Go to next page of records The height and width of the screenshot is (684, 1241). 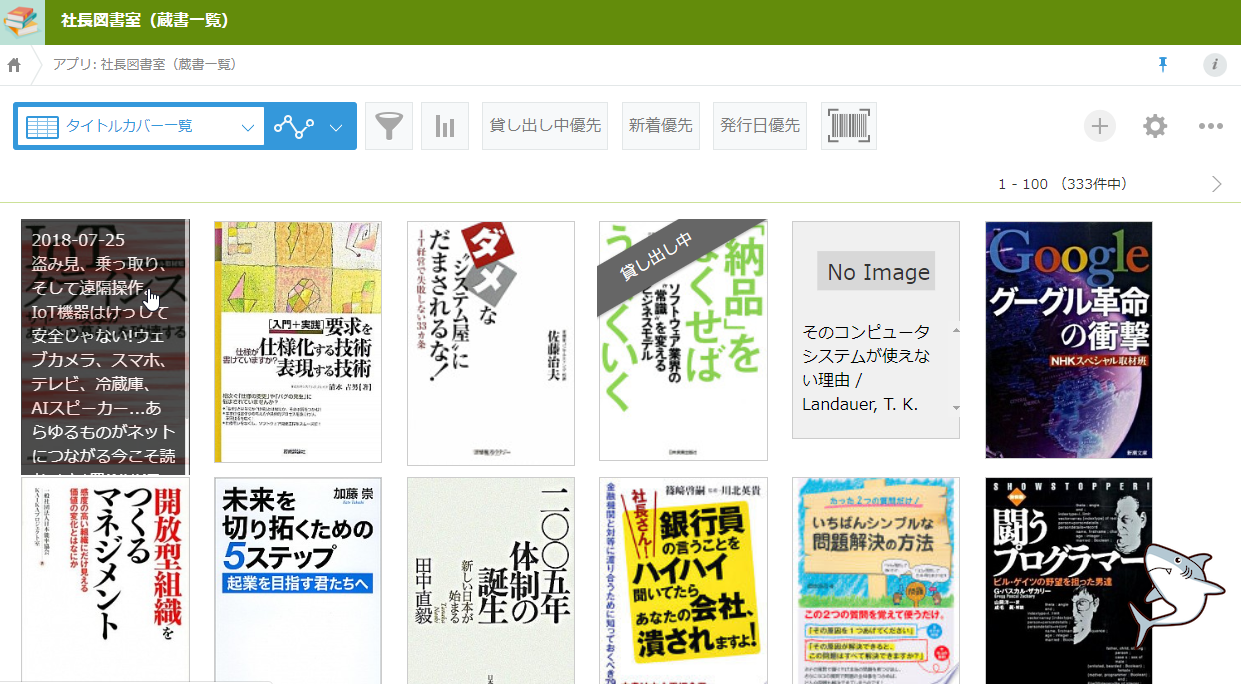click(1217, 184)
